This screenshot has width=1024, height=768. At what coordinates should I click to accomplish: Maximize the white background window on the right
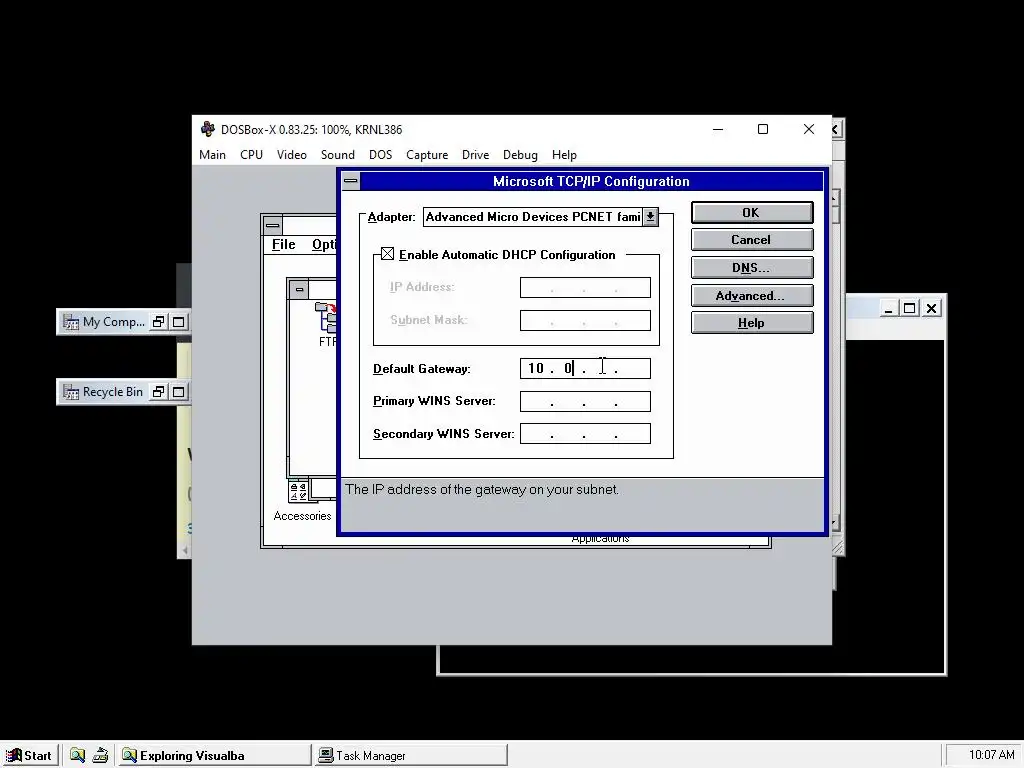pos(909,308)
